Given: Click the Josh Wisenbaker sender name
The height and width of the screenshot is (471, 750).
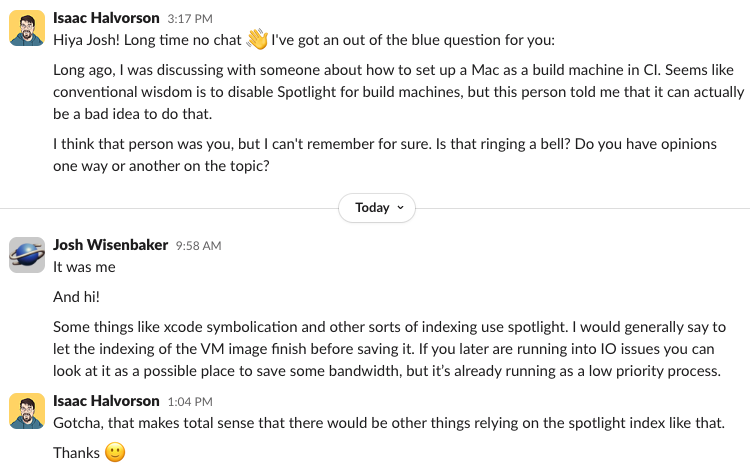Looking at the screenshot, I should point(110,245).
